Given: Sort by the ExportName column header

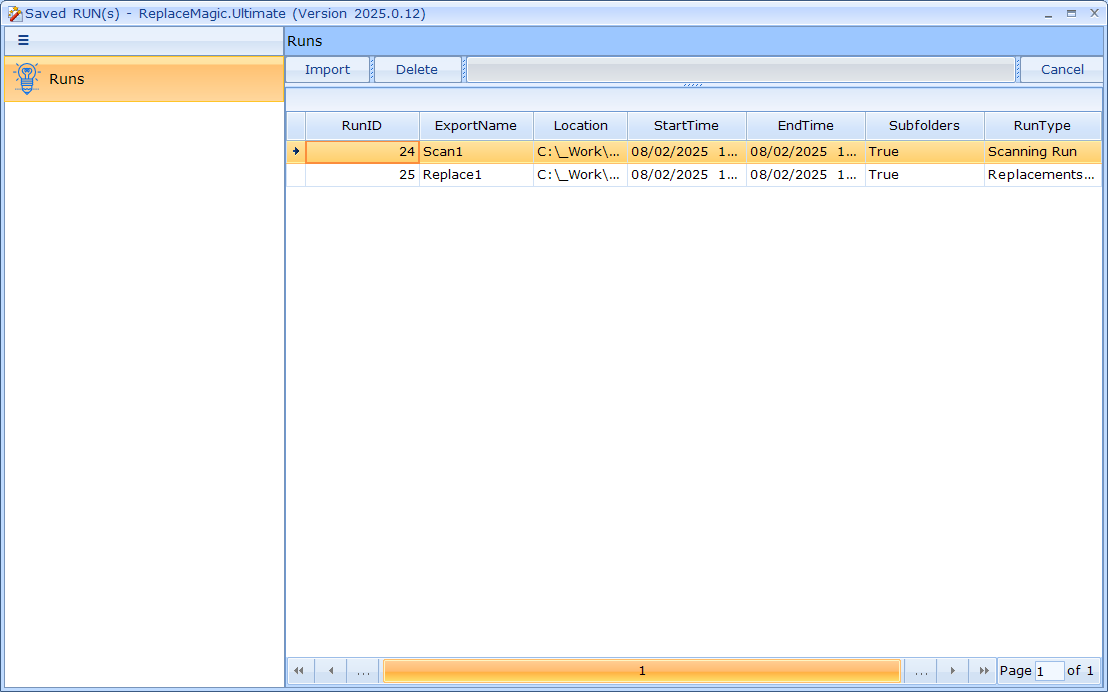Looking at the screenshot, I should (476, 126).
